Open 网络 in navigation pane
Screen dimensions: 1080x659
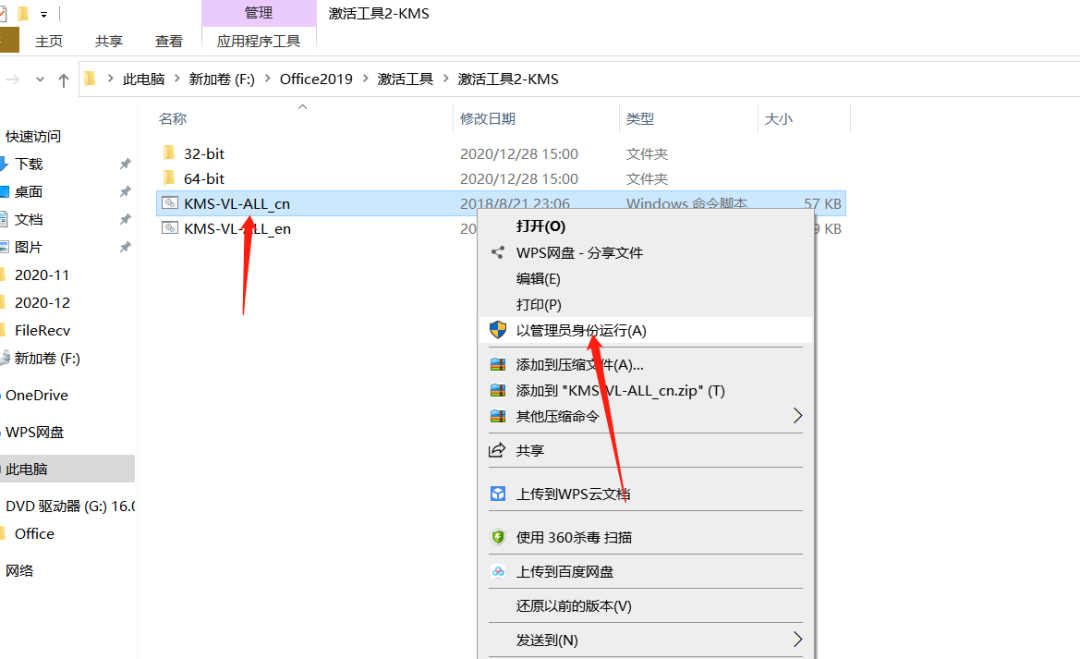(x=19, y=571)
